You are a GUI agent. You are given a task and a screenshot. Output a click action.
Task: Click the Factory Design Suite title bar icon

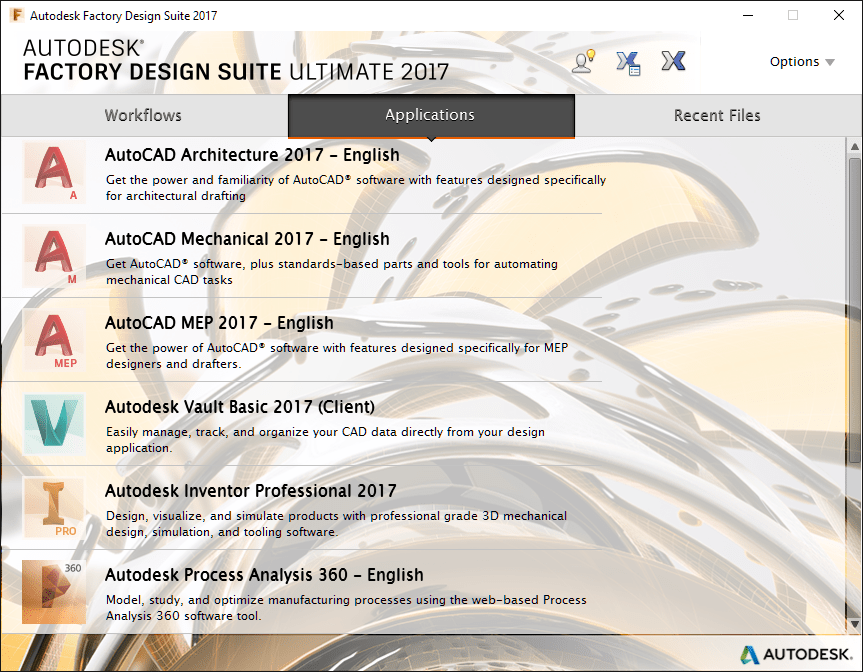click(x=14, y=15)
